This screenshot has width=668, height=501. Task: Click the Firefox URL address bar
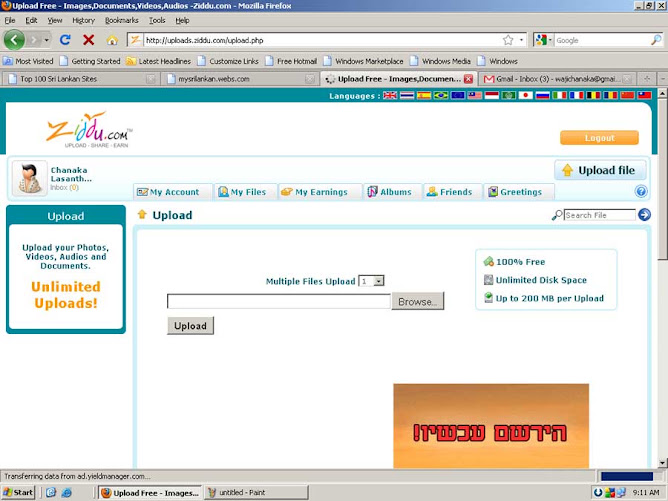[322, 40]
